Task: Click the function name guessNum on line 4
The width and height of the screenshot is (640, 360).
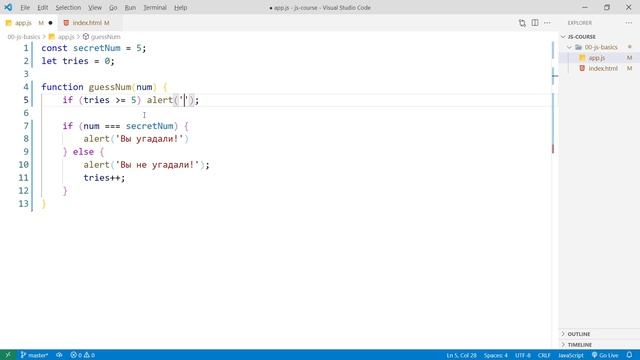Action: click(110, 87)
